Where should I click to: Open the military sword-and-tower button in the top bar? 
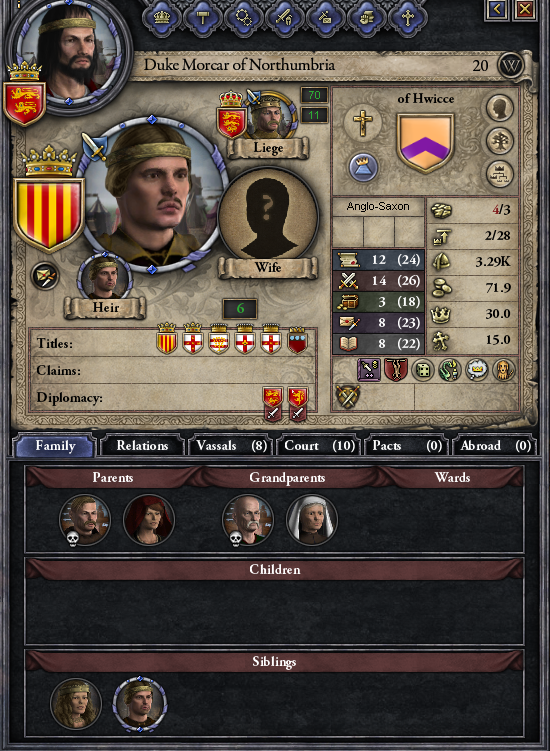pos(285,18)
